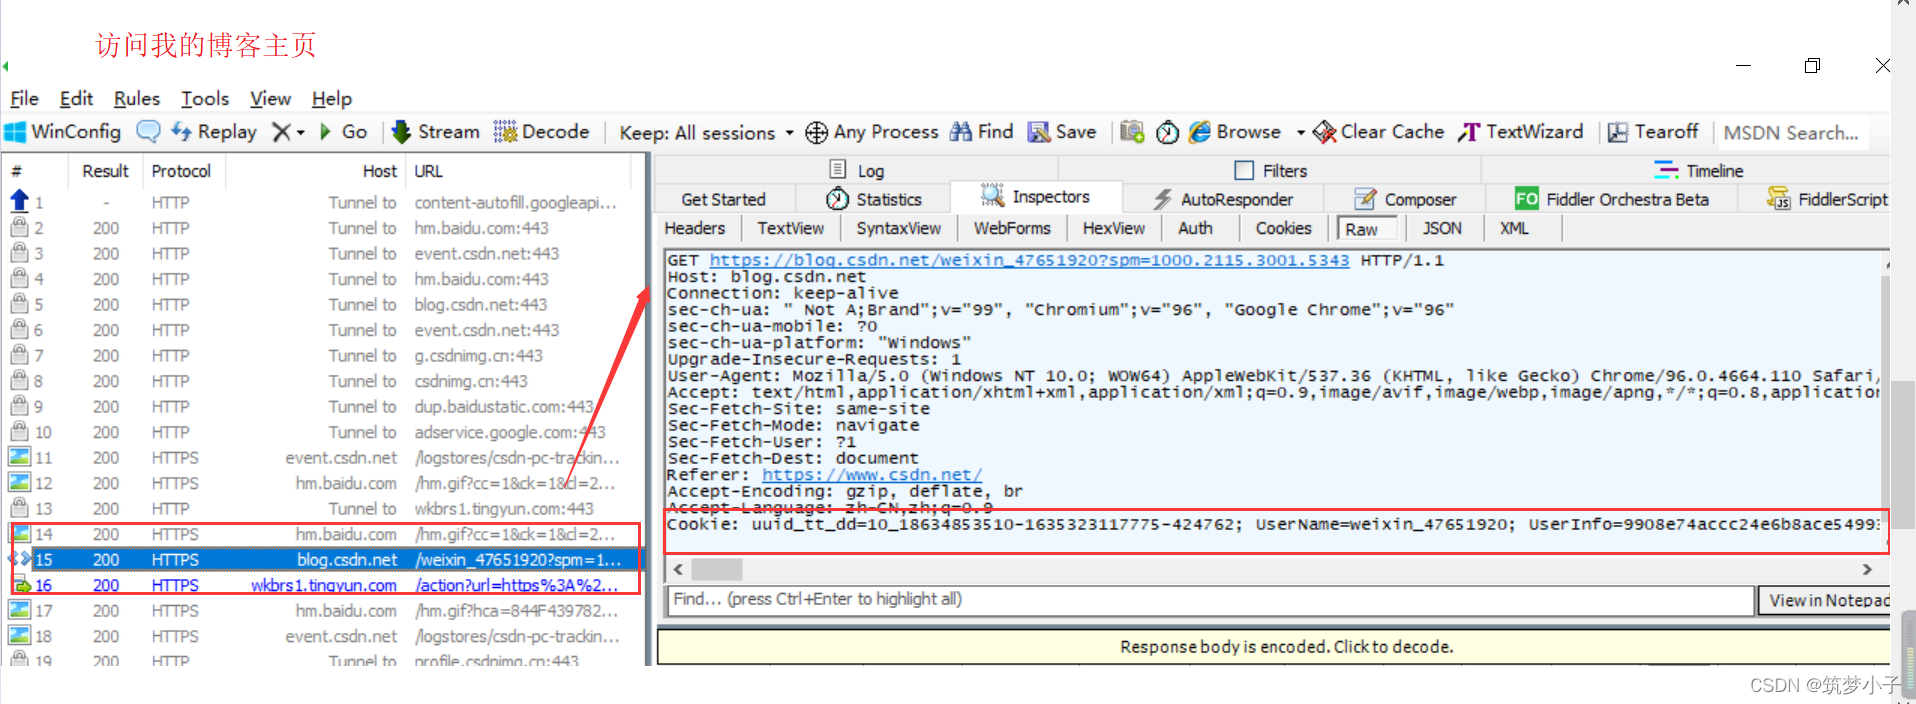Open the Statistics tab
This screenshot has height=704, width=1916.
pos(874,200)
